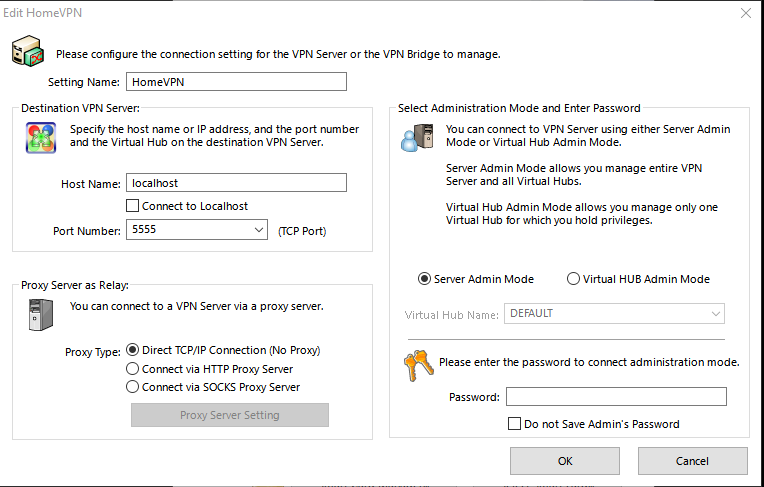Click the Cancel button
This screenshot has height=487, width=764.
click(692, 461)
